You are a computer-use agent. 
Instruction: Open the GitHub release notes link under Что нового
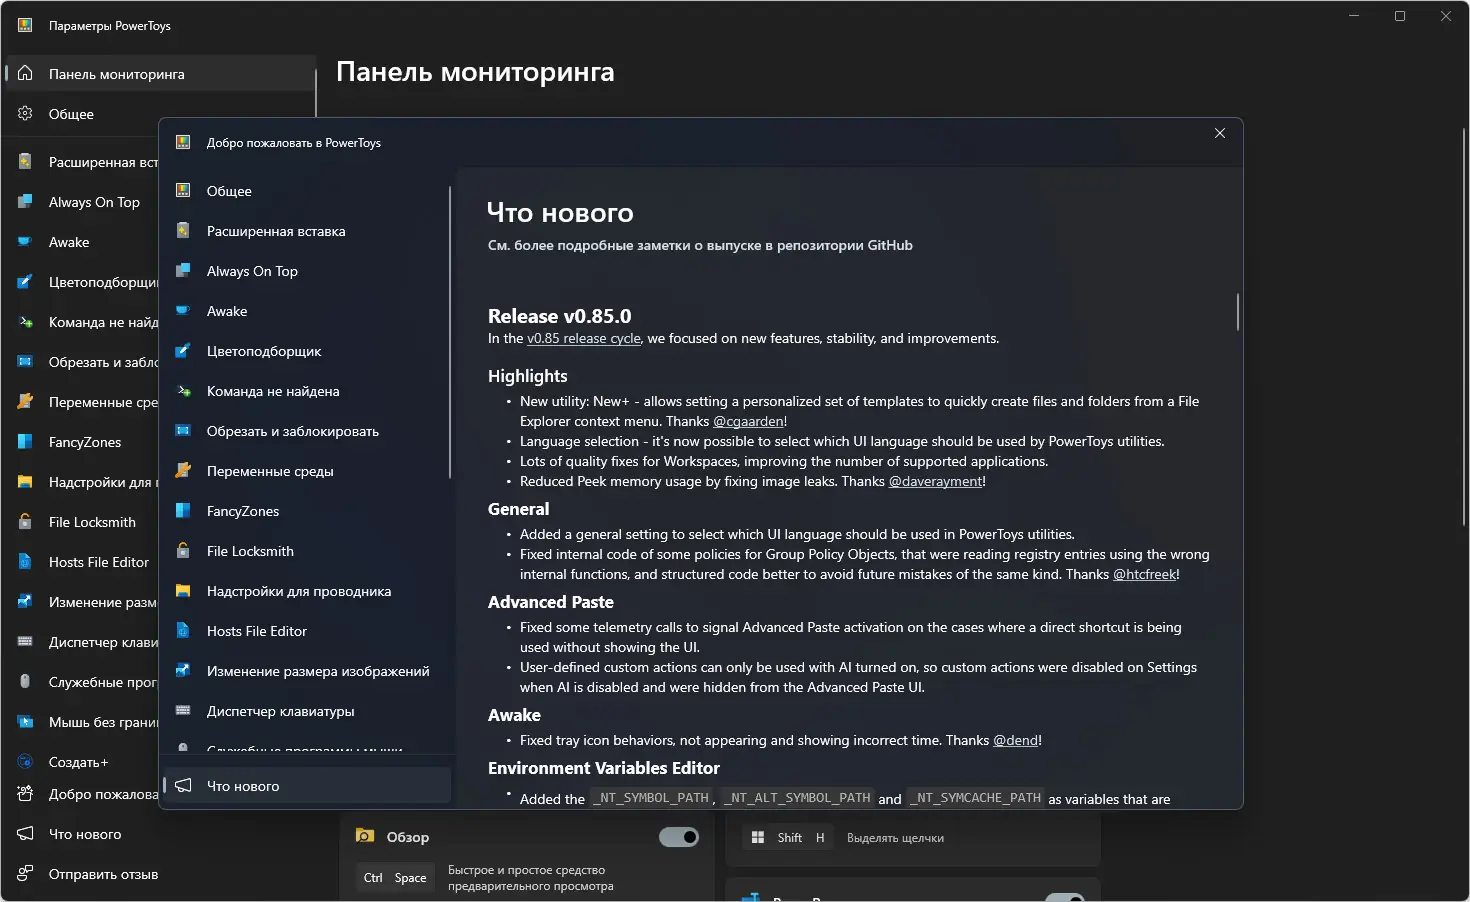pos(700,245)
